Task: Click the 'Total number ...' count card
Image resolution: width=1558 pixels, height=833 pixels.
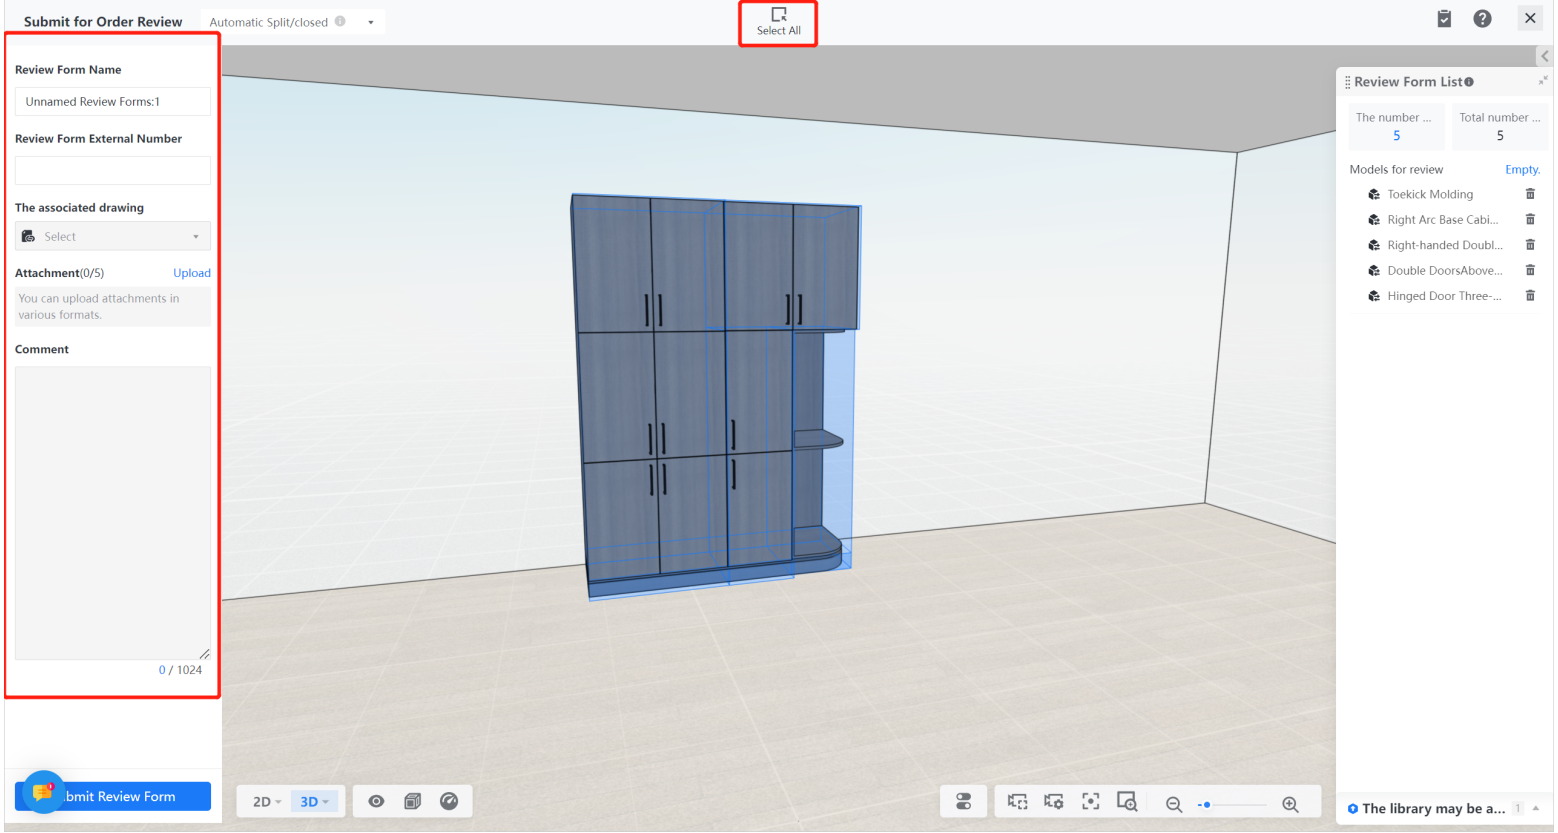Action: click(x=1500, y=127)
